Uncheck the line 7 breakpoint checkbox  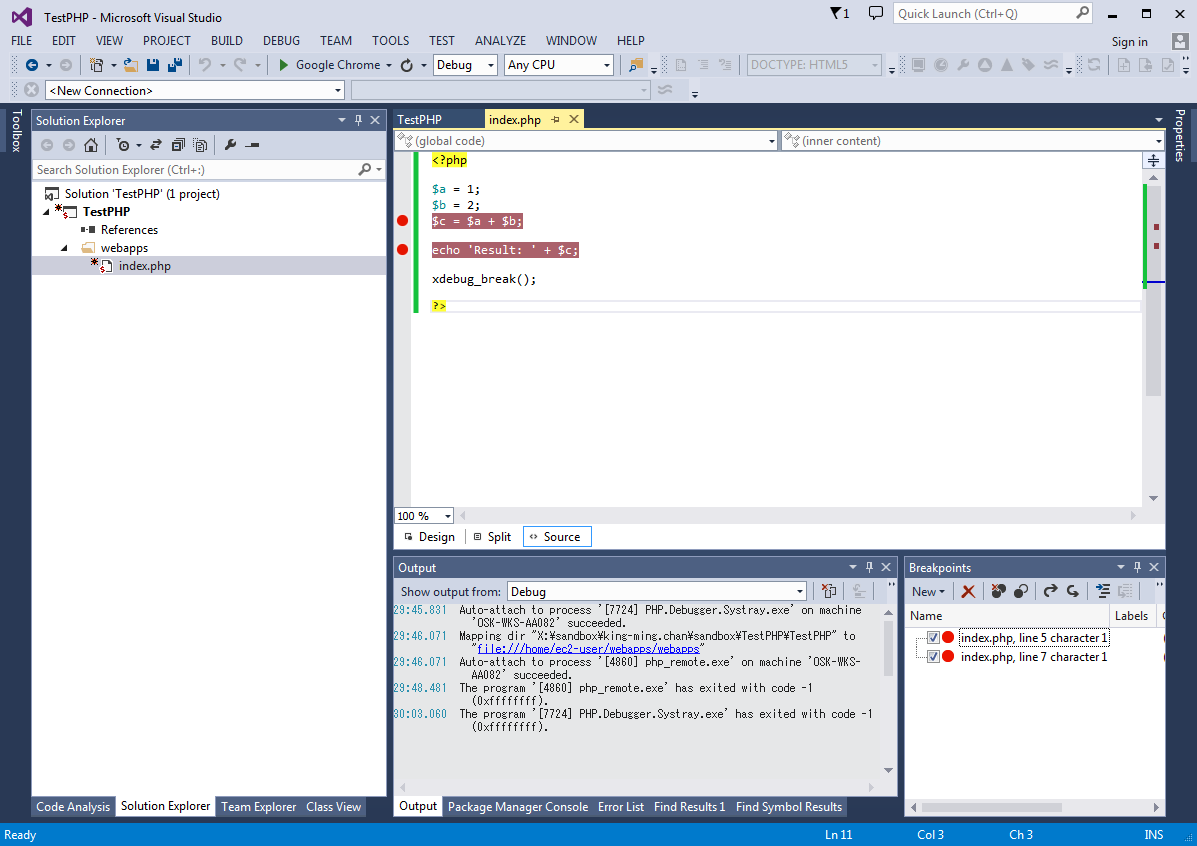933,657
